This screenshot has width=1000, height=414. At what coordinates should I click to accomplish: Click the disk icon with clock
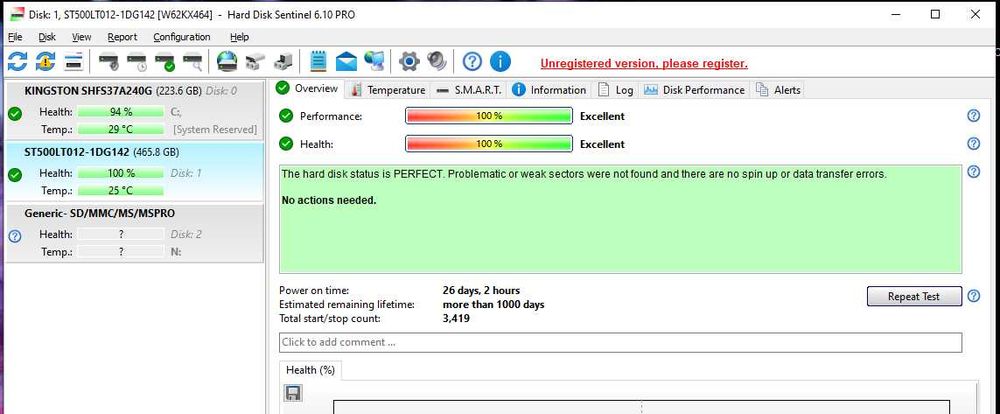[136, 62]
